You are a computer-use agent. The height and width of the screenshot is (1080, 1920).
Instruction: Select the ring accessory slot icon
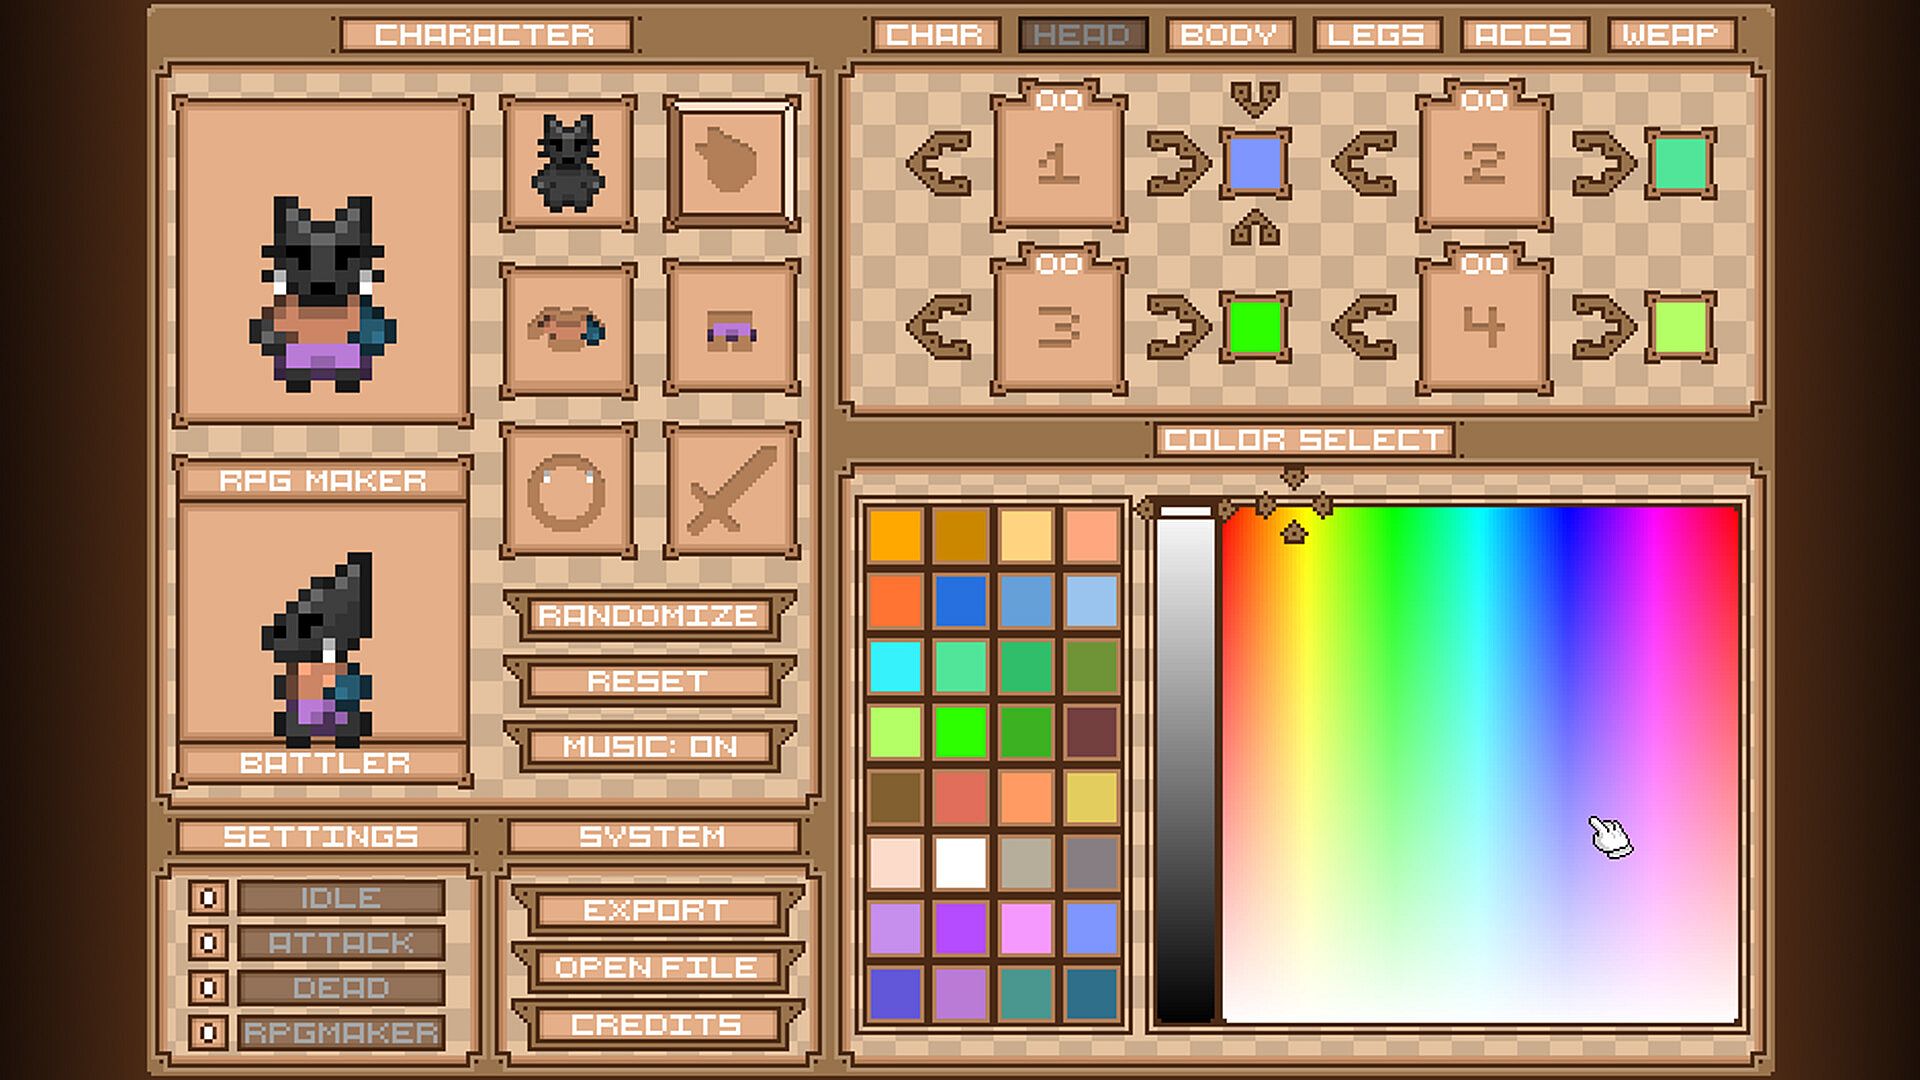coord(568,490)
